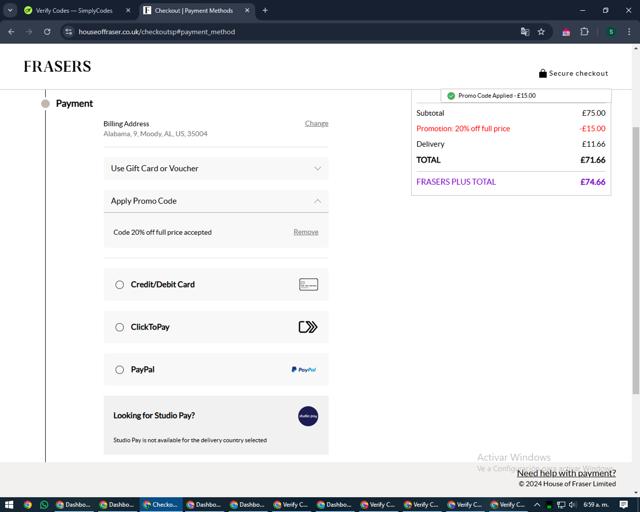Open a new browser tab
Viewport: 640px width, 512px height.
click(x=265, y=11)
